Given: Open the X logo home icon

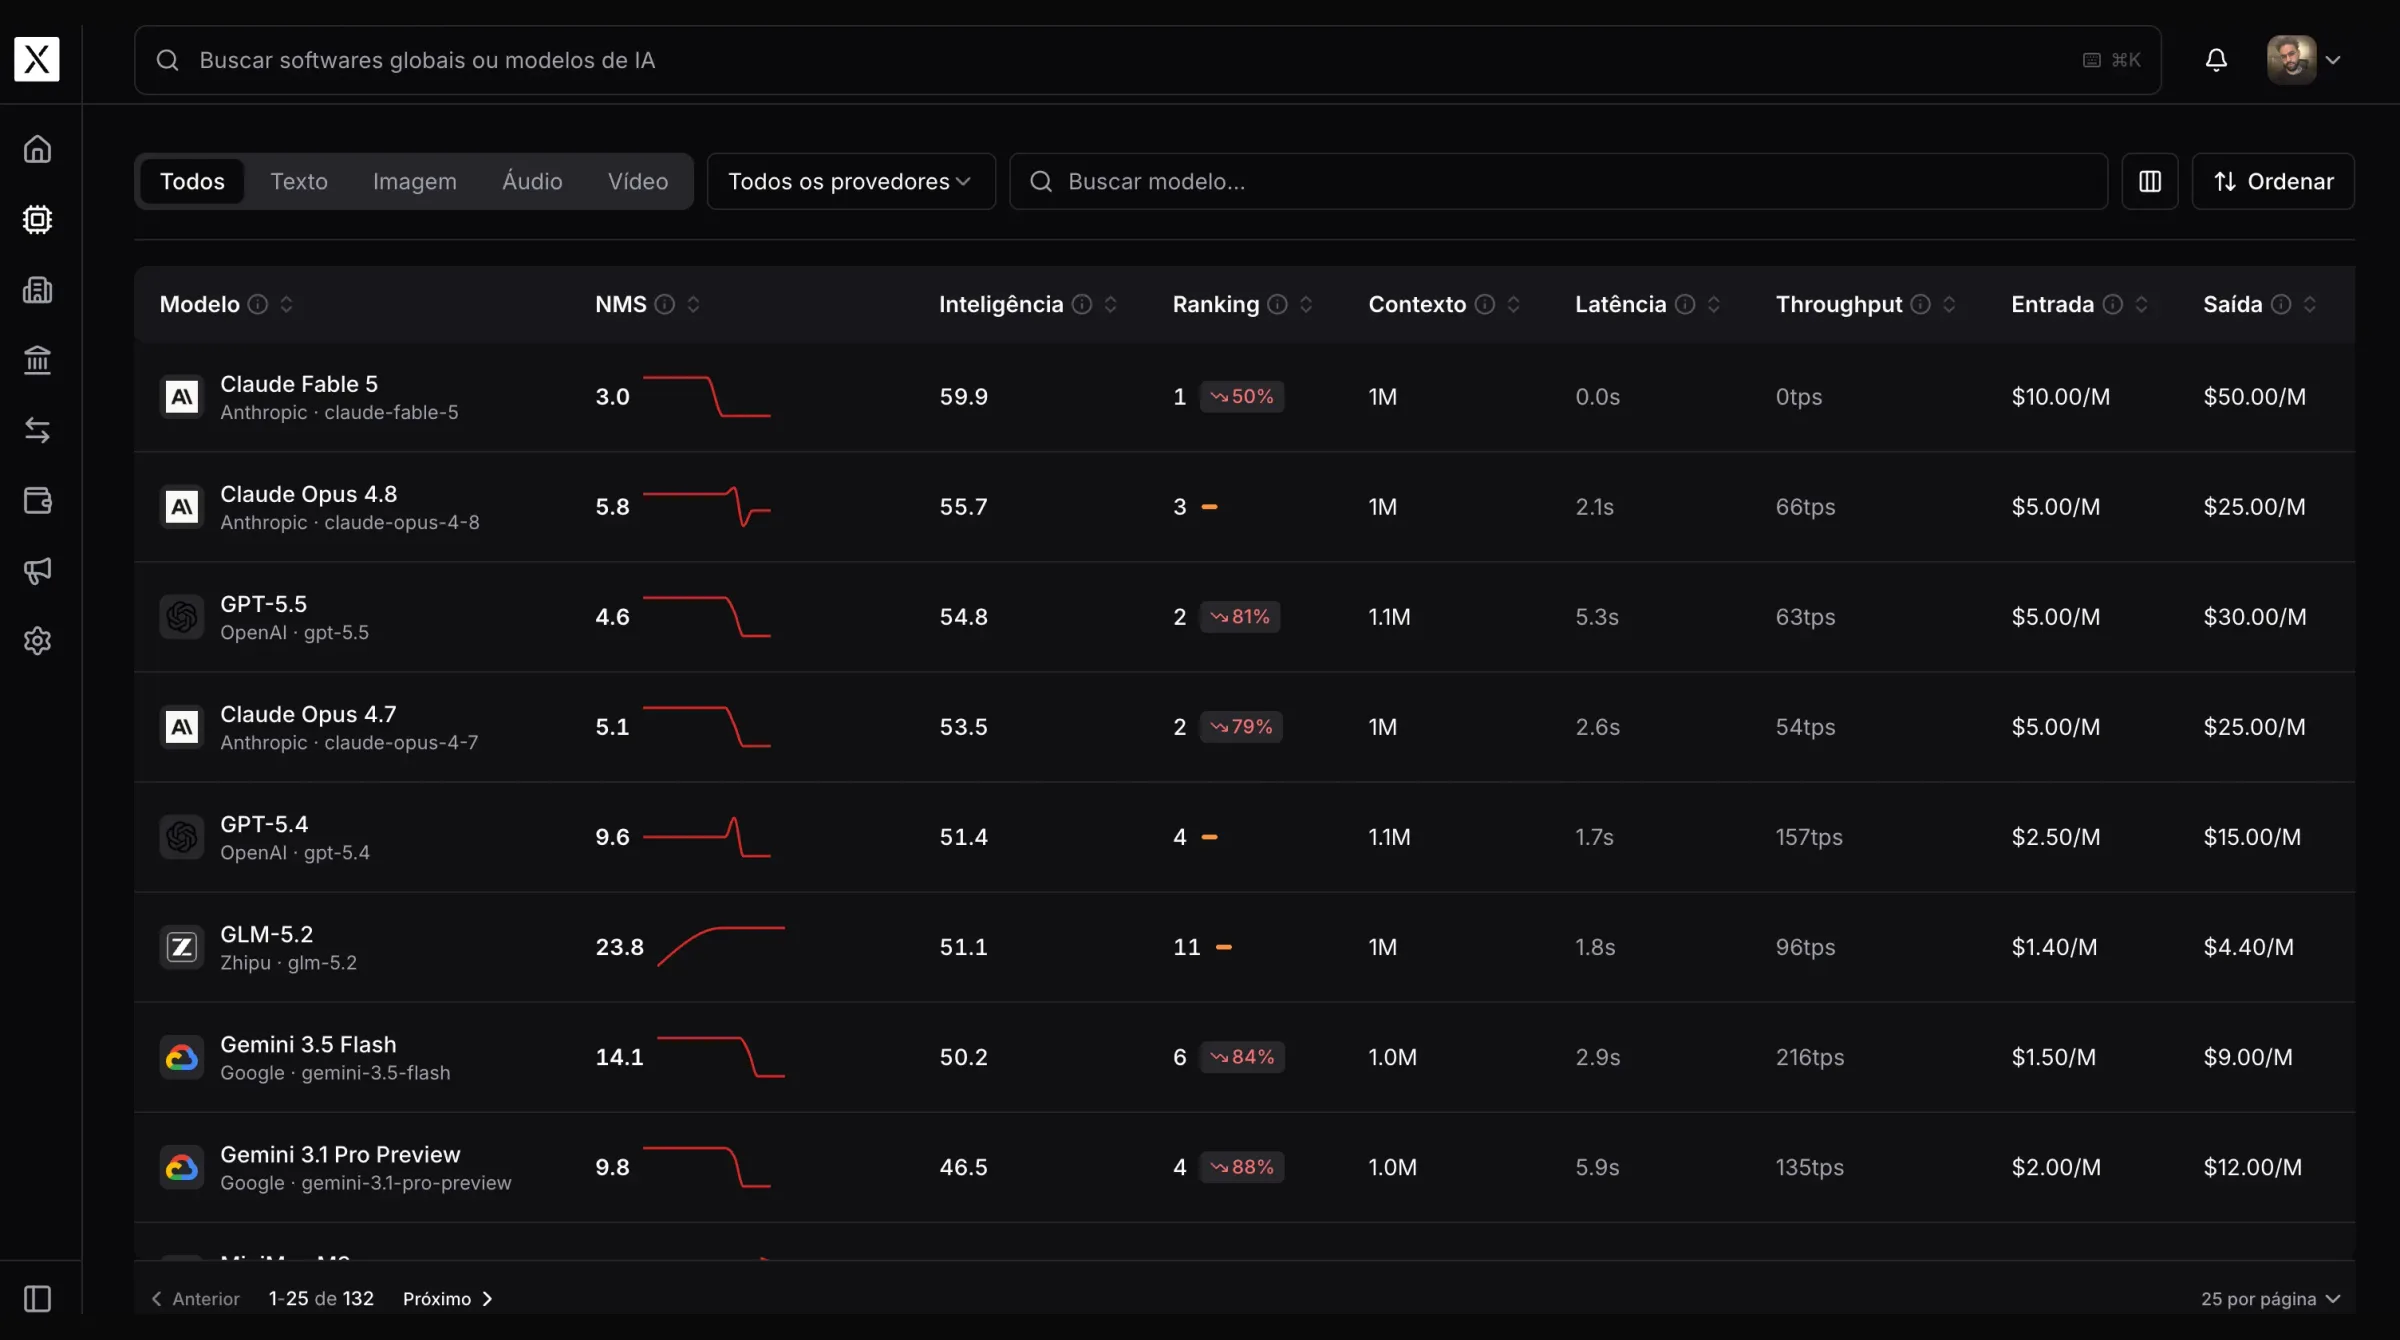Looking at the screenshot, I should 37,59.
